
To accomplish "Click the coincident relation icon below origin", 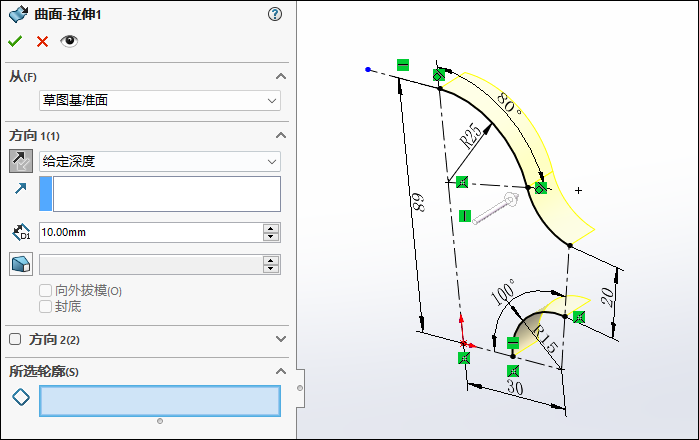I will (x=464, y=358).
